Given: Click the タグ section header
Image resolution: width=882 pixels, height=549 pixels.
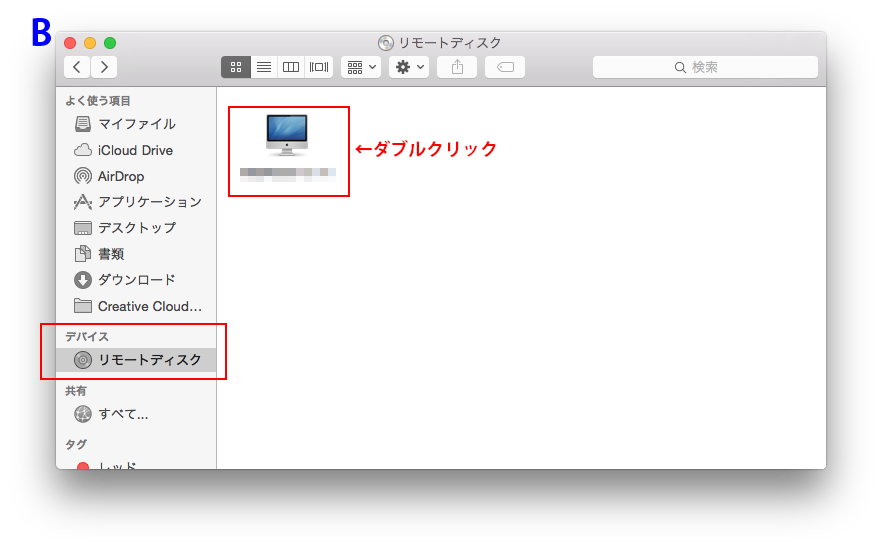Looking at the screenshot, I should point(76,444).
